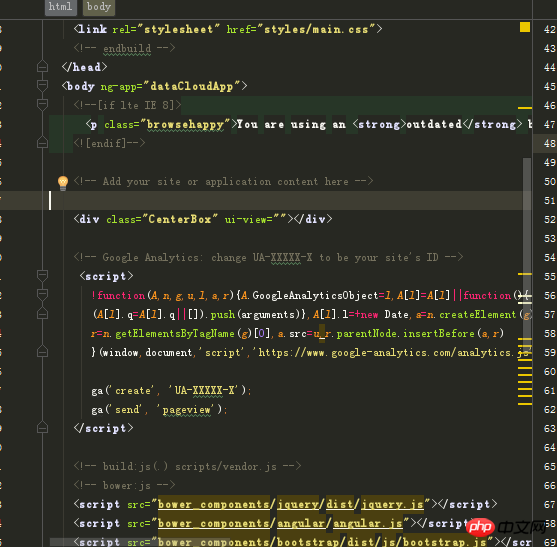Click the yellow inspection status indicator

[x=525, y=27]
